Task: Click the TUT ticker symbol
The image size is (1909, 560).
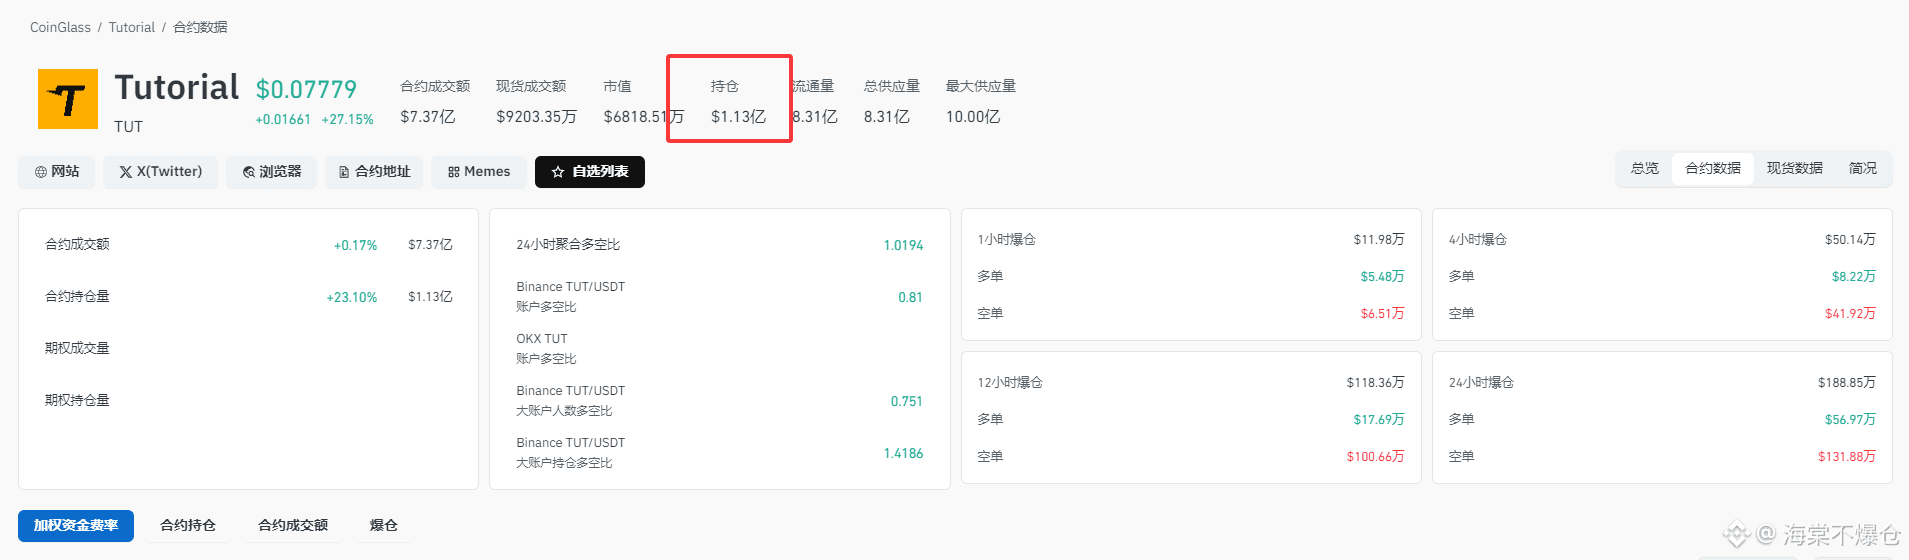Action: (128, 127)
